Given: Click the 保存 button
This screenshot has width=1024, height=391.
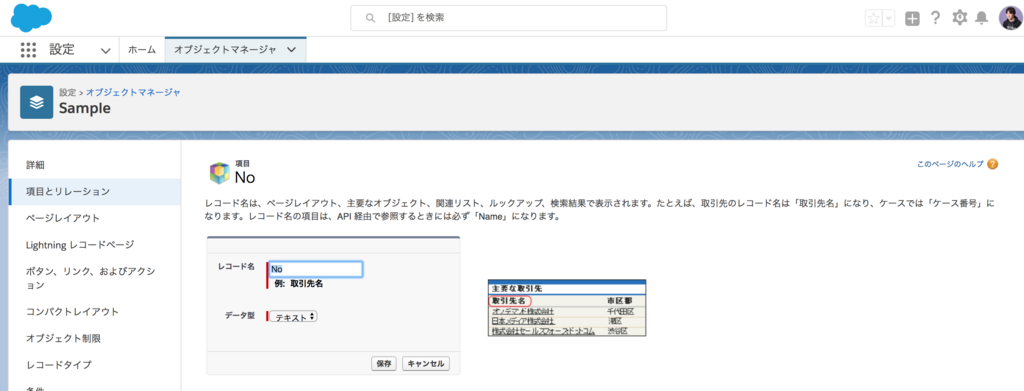Looking at the screenshot, I should 384,364.
